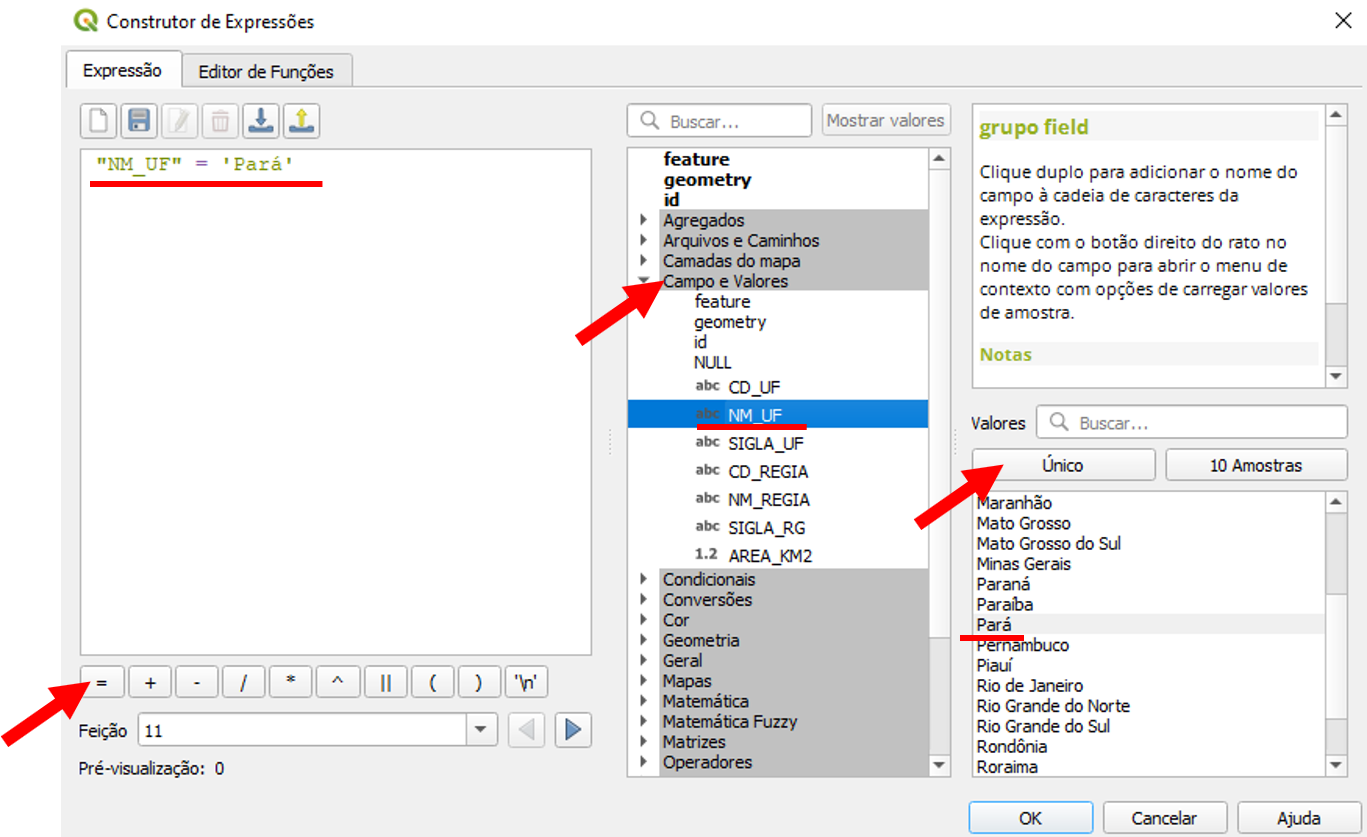Open the Feição dropdown list
The width and height of the screenshot is (1367, 837).
482,730
